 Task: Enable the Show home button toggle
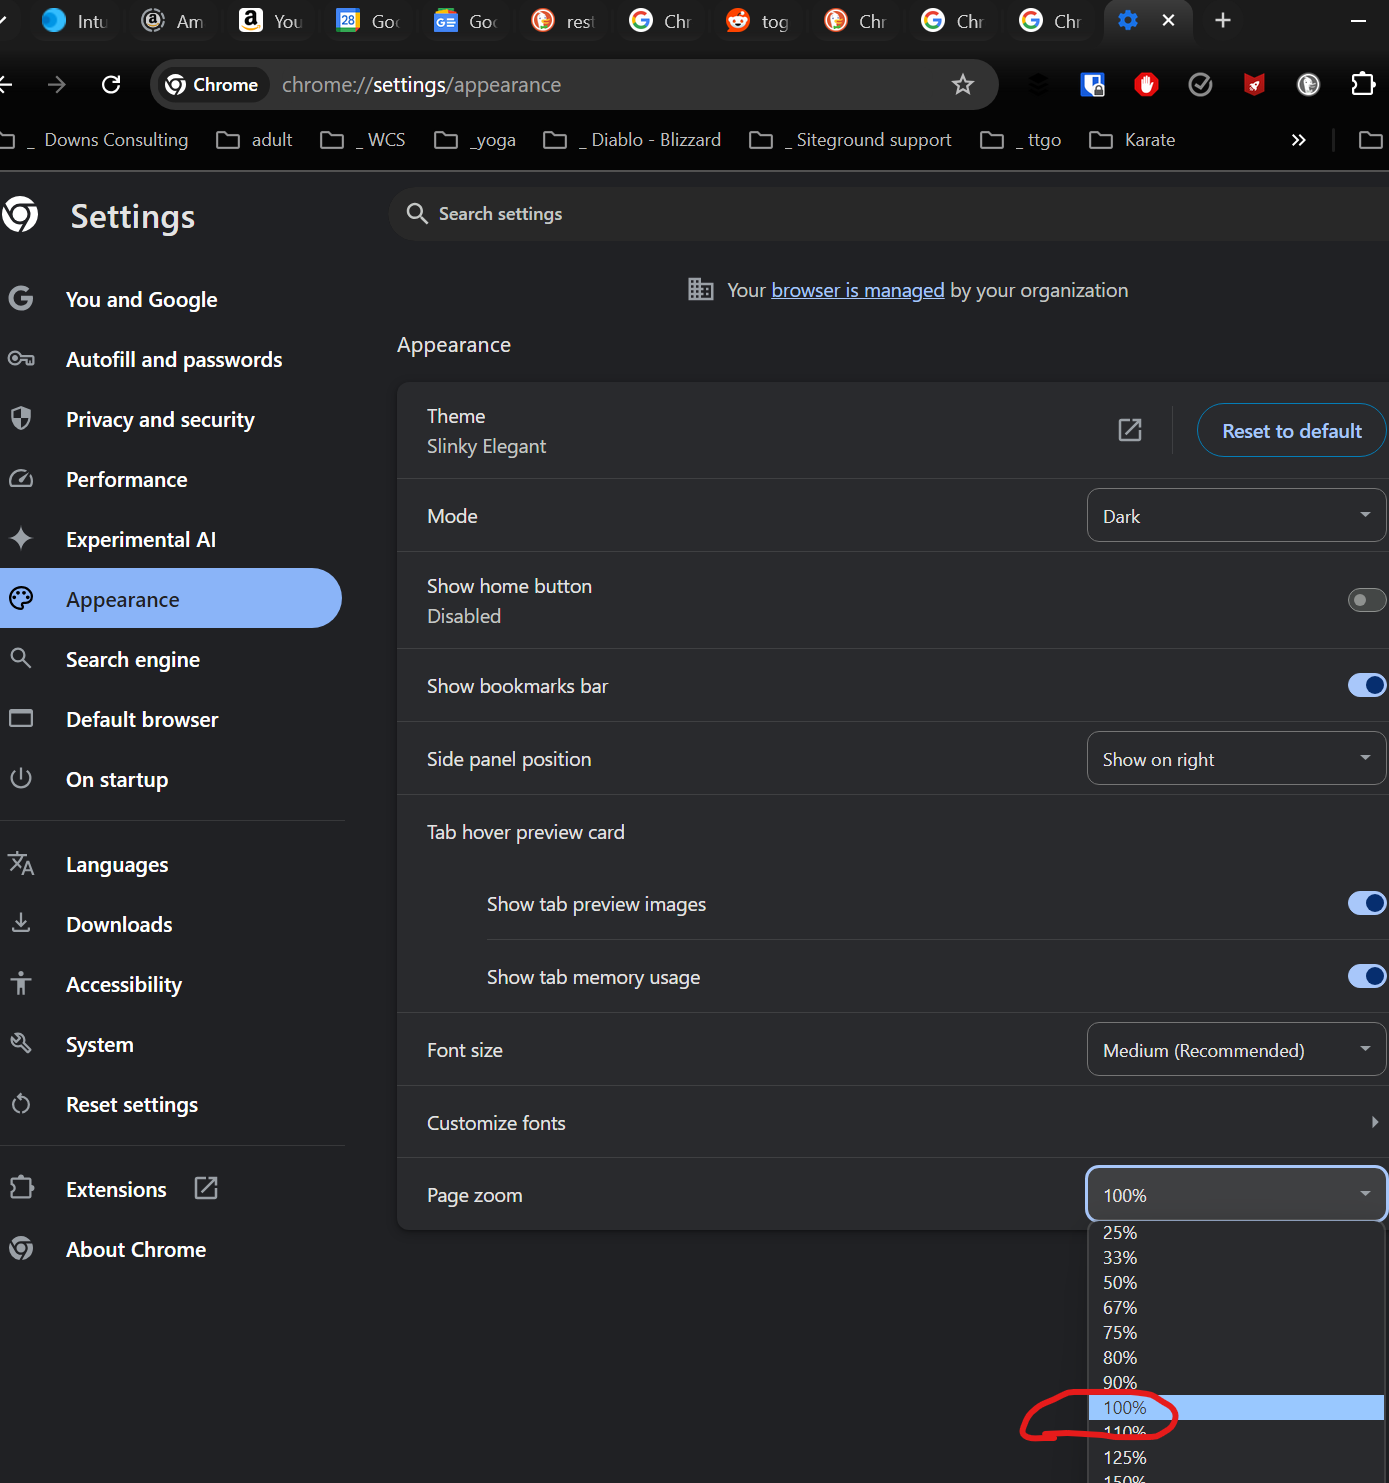[x=1366, y=600]
